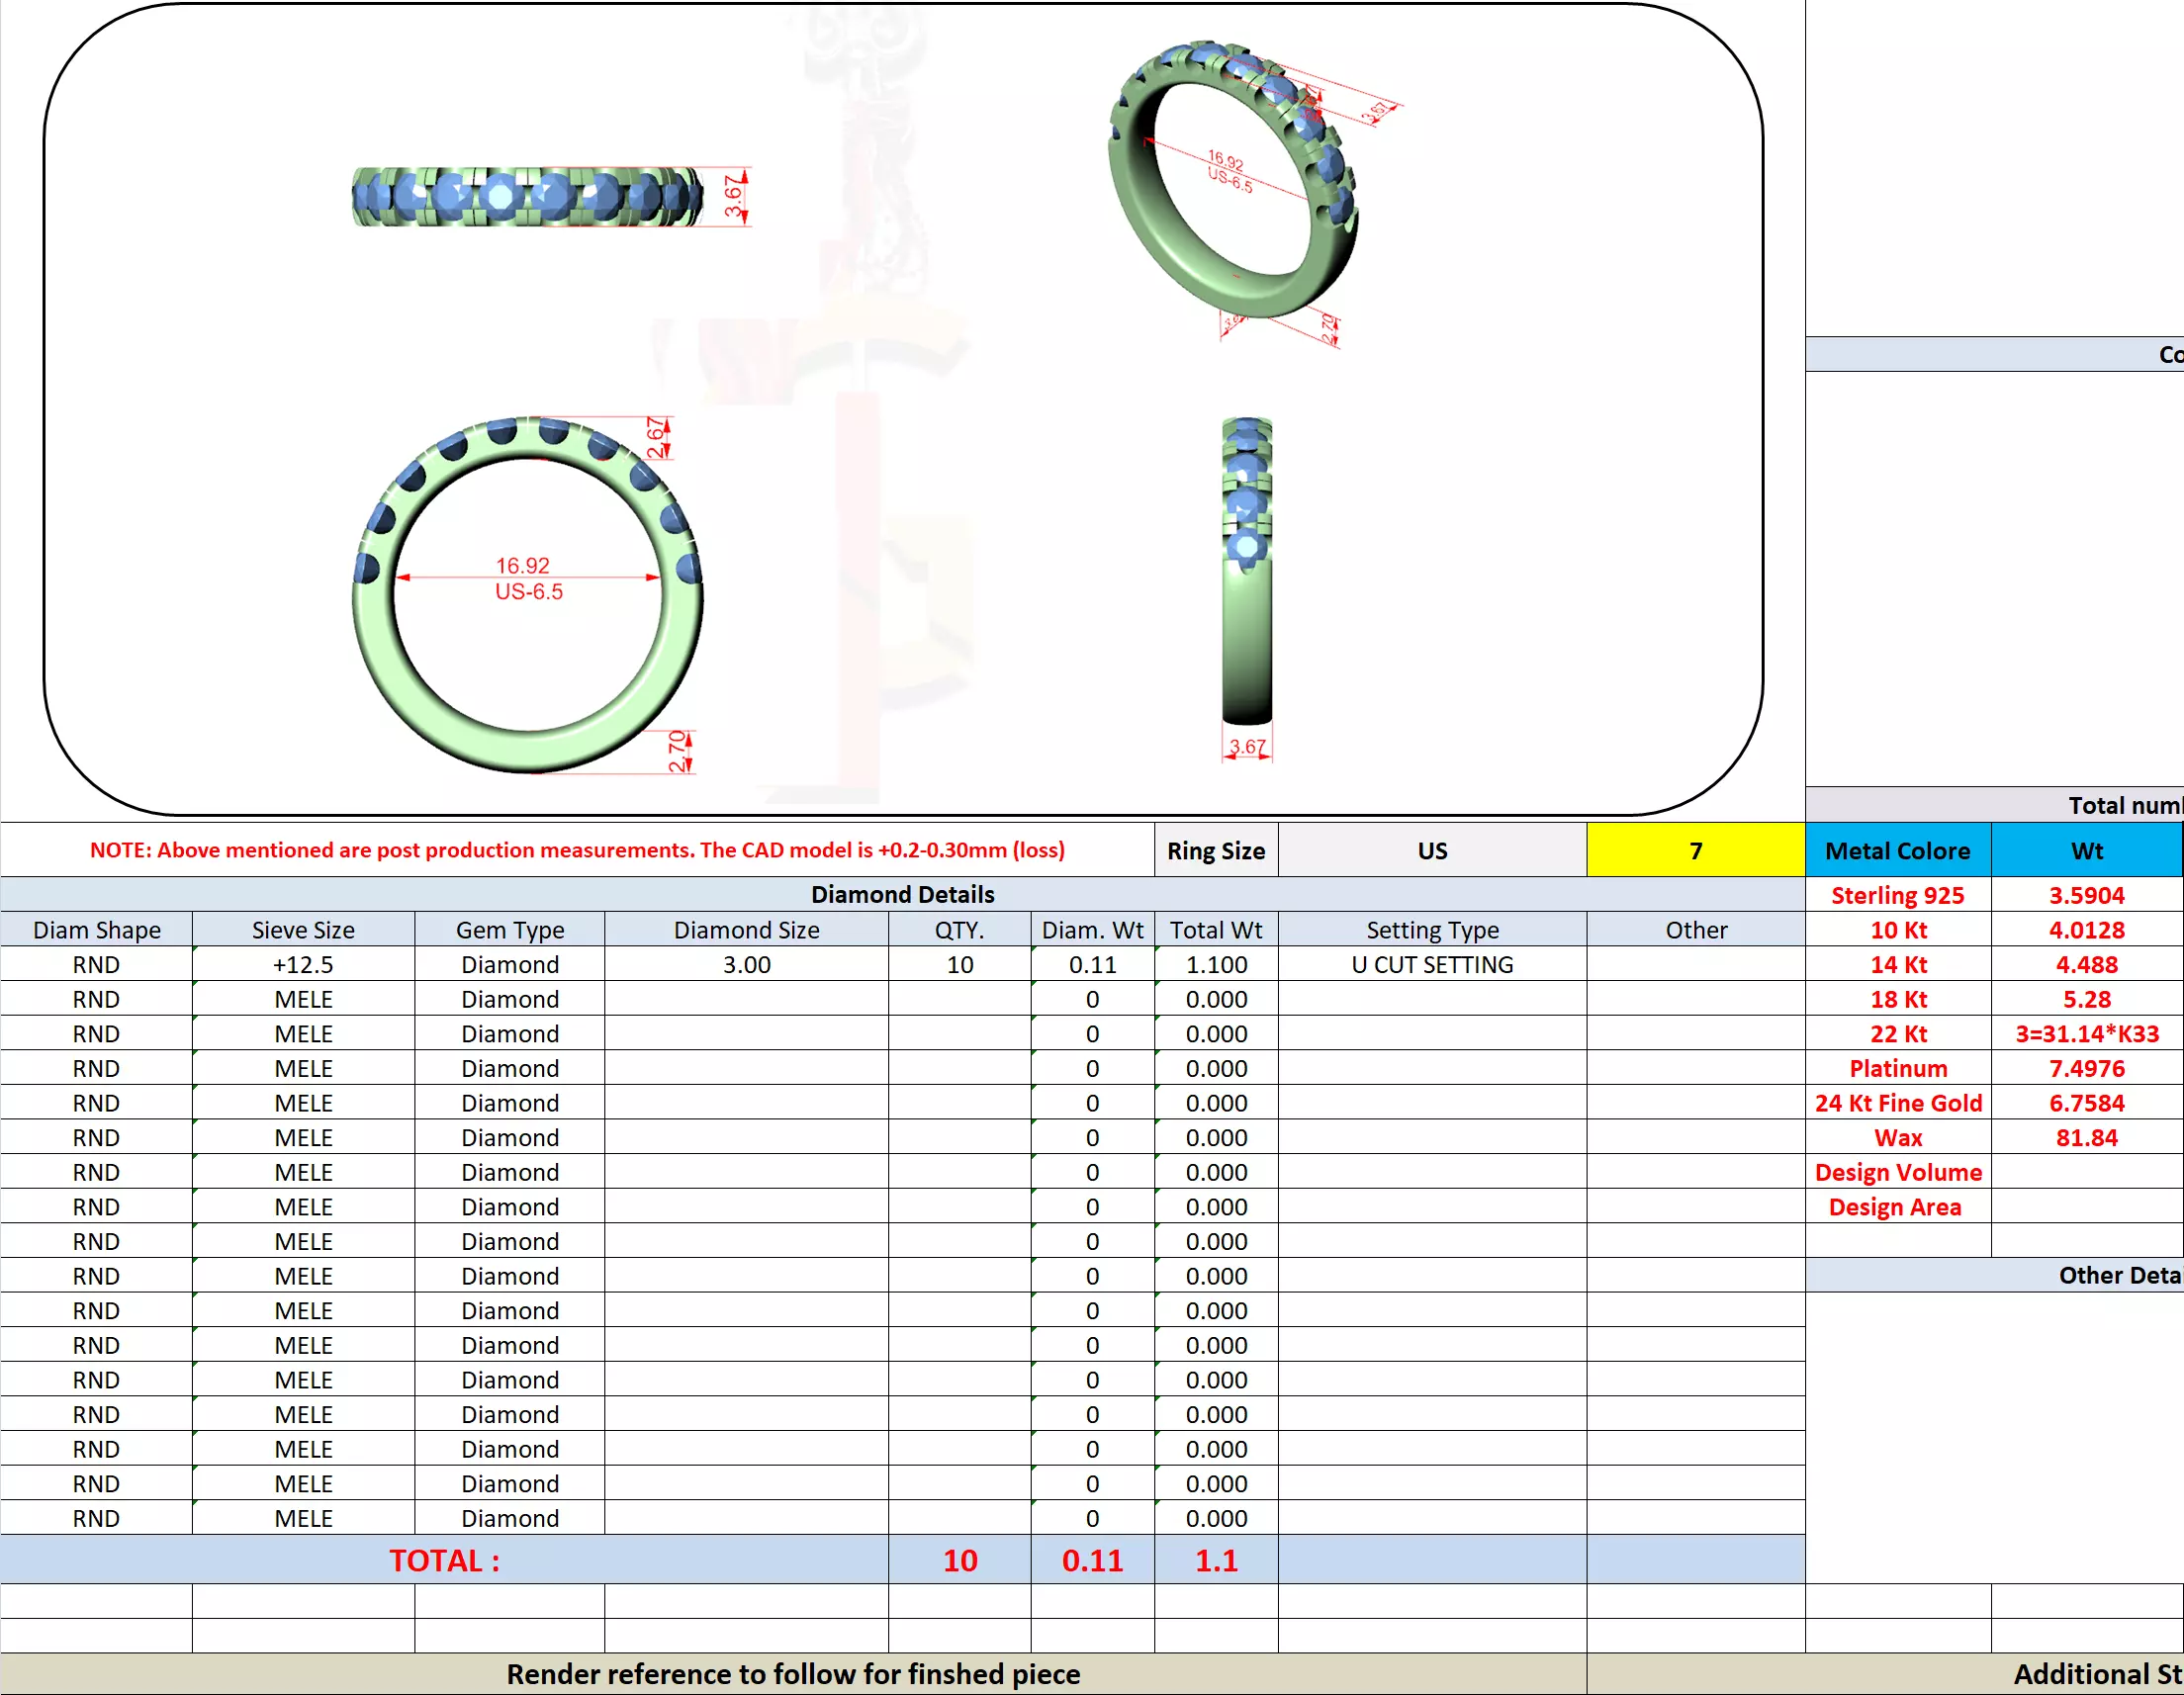Select the red total 0.11 cell
This screenshot has height=1695, width=2184.
click(x=1093, y=1560)
